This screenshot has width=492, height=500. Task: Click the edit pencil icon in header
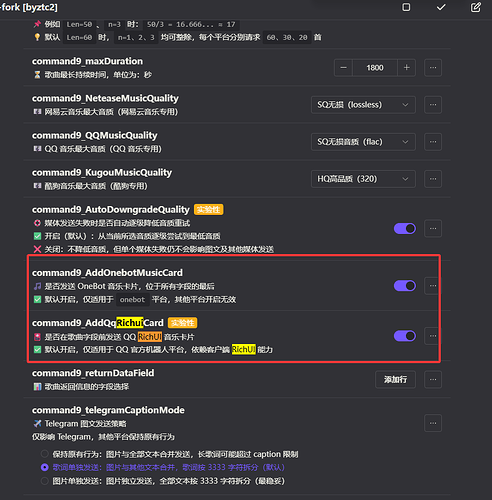pyautogui.click(x=476, y=7)
